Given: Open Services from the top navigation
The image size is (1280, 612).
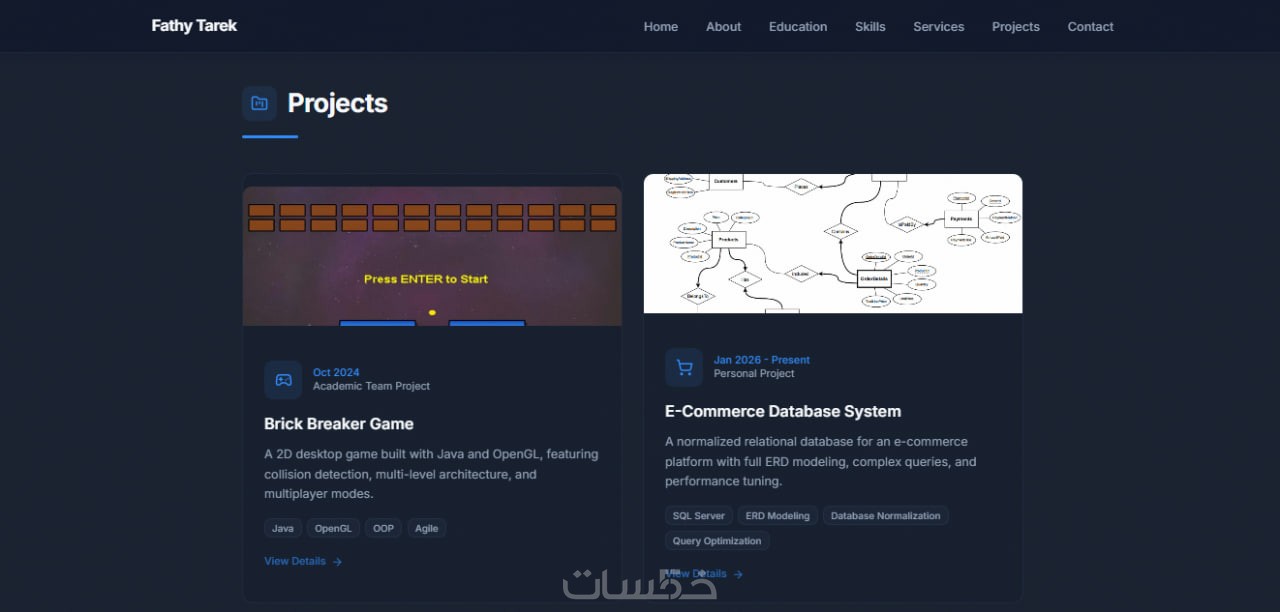Looking at the screenshot, I should tap(938, 27).
